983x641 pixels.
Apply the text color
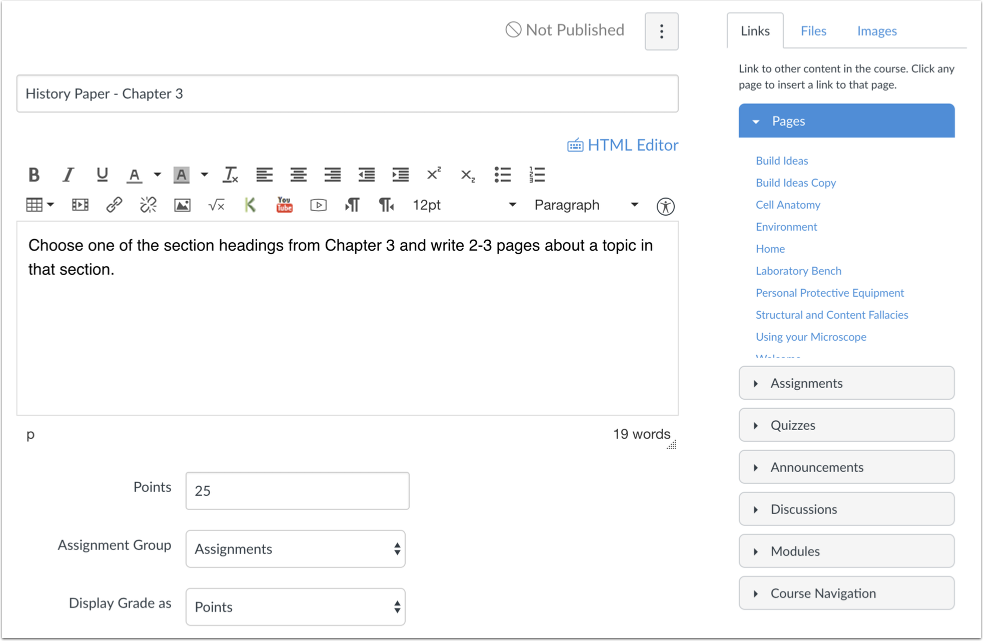pos(134,175)
